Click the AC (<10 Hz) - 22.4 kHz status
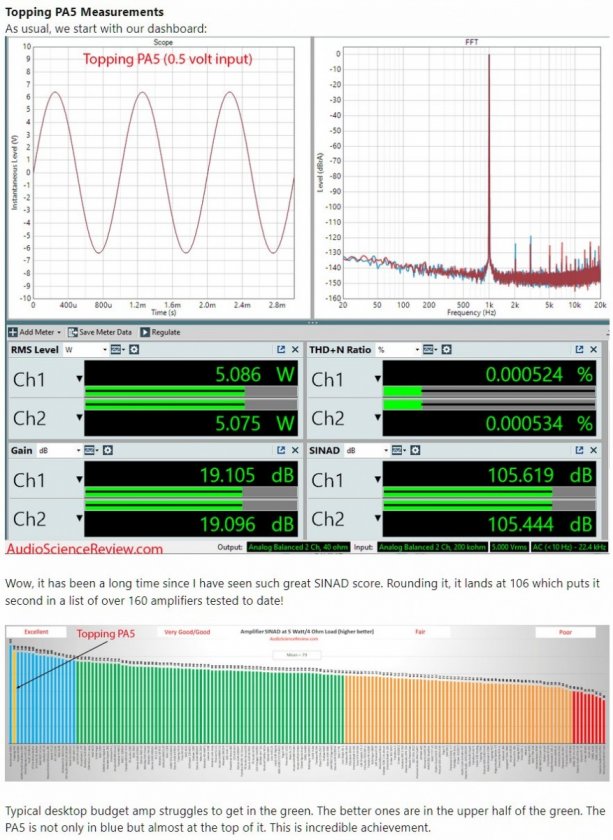The image size is (613, 840). coord(570,547)
